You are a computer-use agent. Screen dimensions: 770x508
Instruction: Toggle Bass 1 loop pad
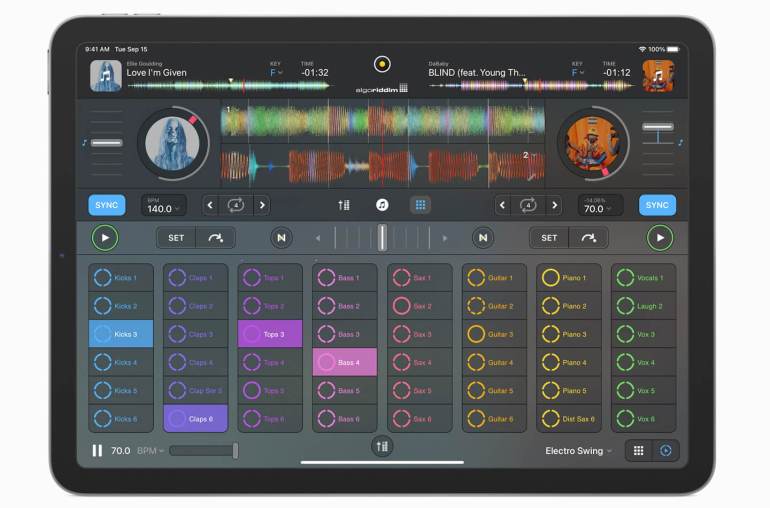coord(345,278)
